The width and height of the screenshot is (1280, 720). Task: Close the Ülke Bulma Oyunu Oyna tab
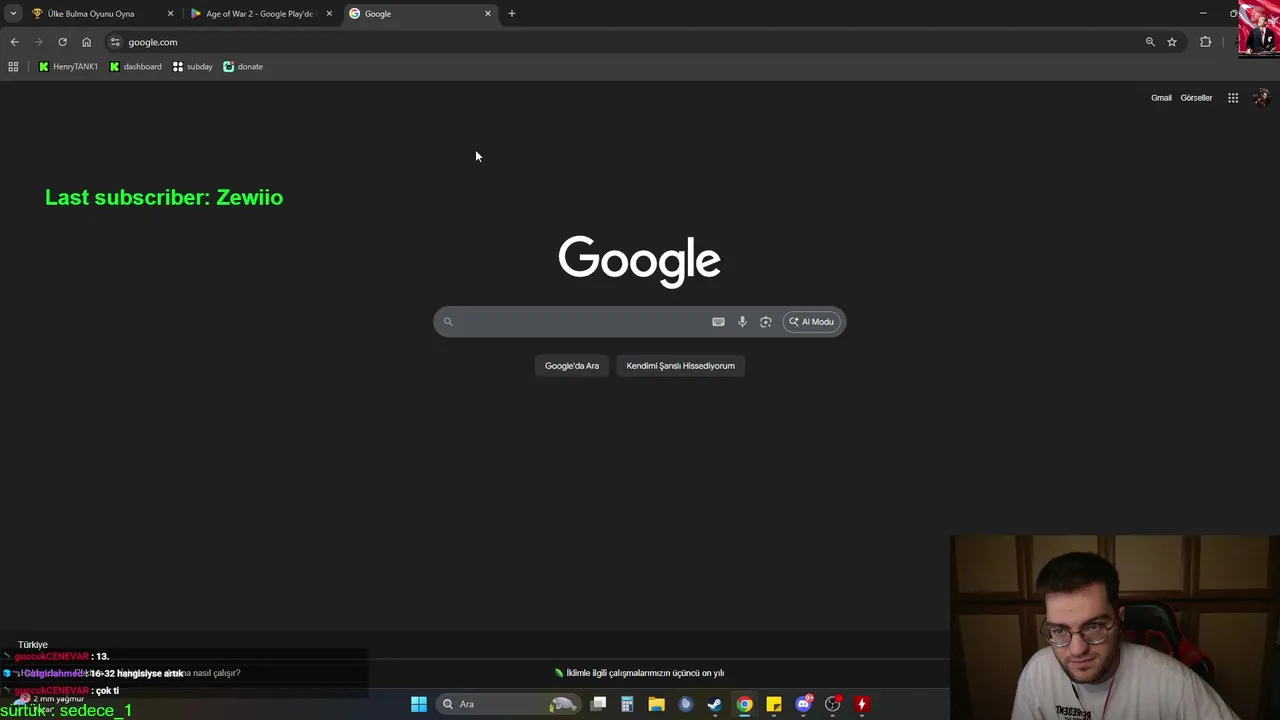(170, 14)
